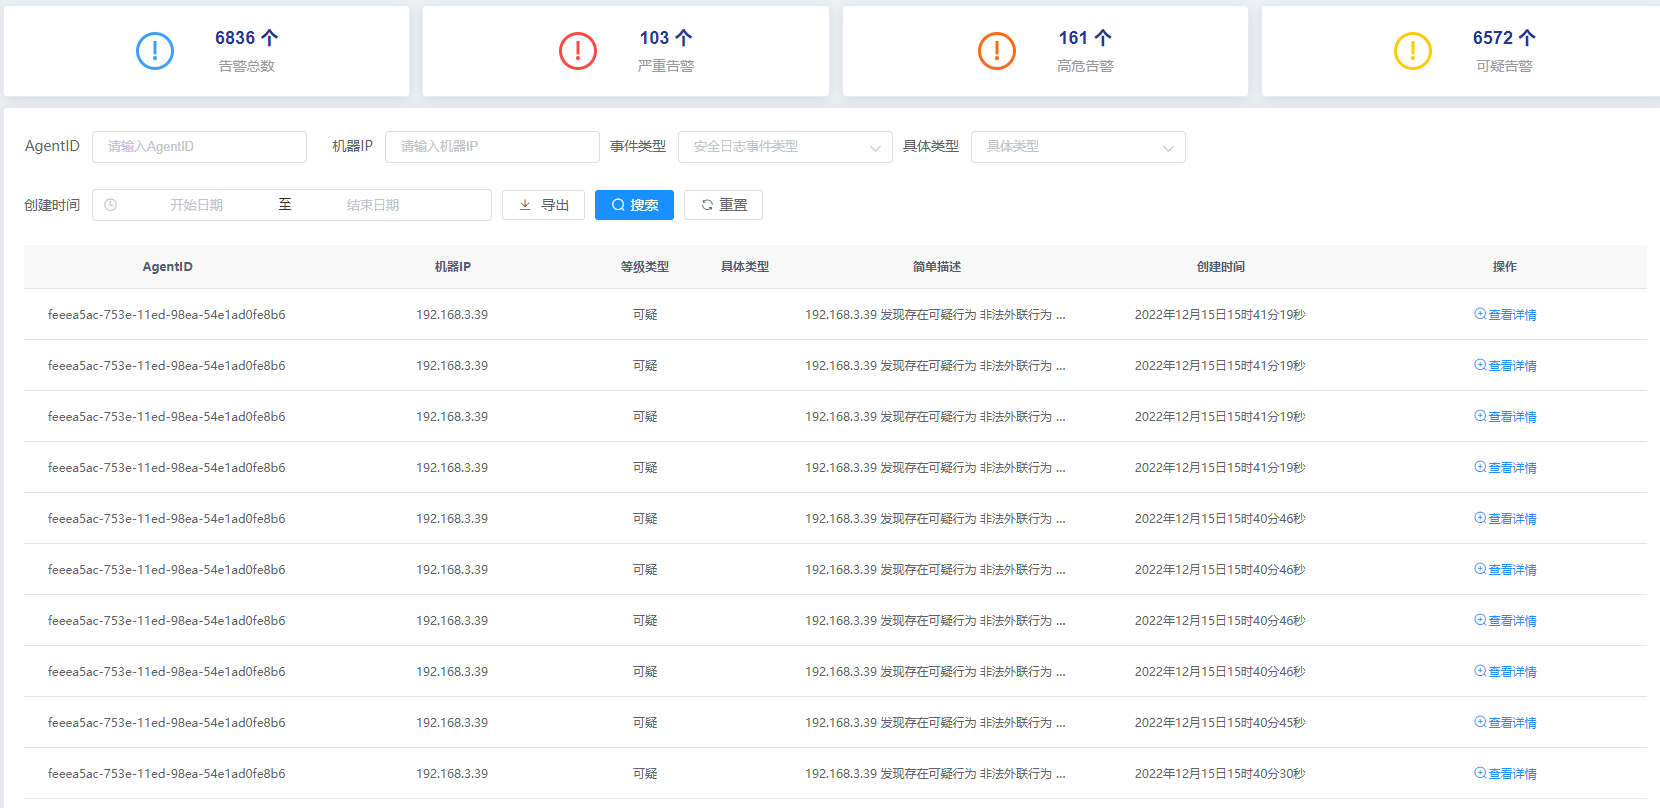The height and width of the screenshot is (808, 1660).
Task: Click the 103 severe alert count
Action: pos(654,38)
